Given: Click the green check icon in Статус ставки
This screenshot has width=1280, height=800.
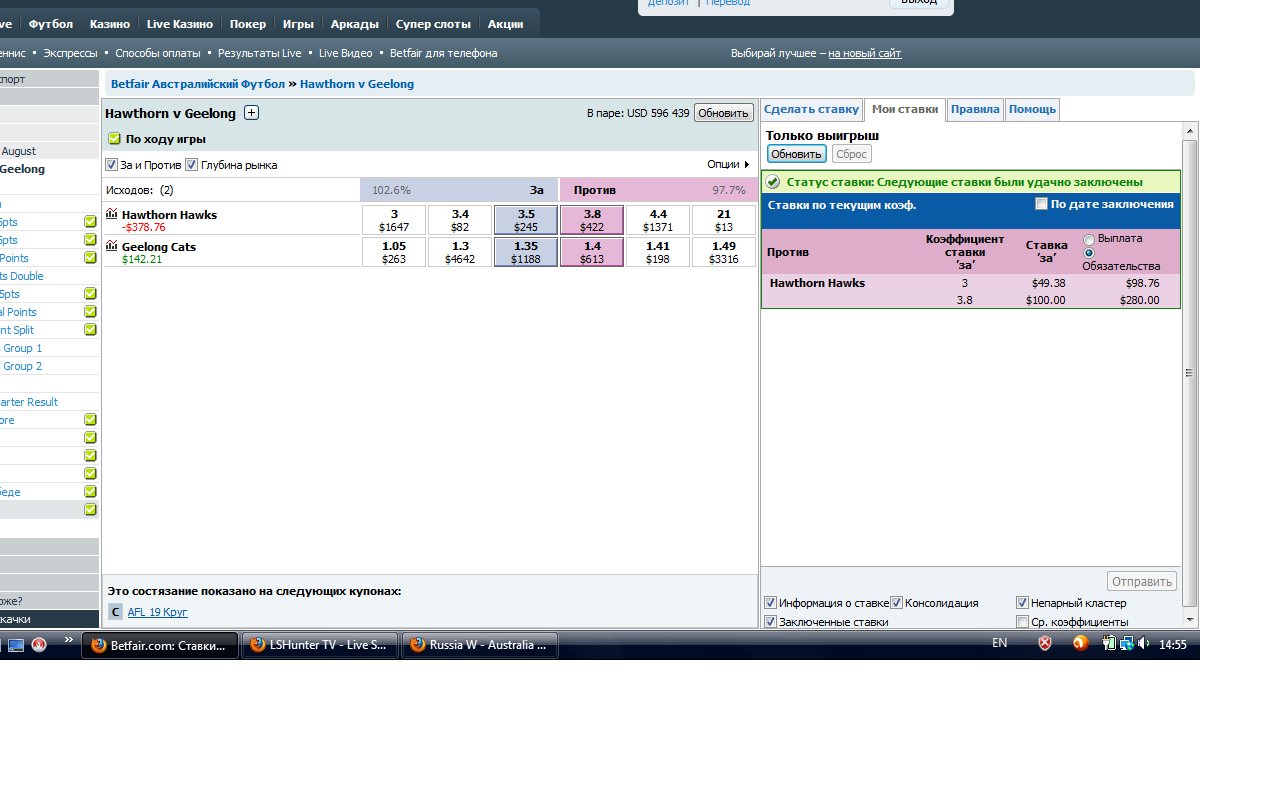Looking at the screenshot, I should tap(773, 182).
